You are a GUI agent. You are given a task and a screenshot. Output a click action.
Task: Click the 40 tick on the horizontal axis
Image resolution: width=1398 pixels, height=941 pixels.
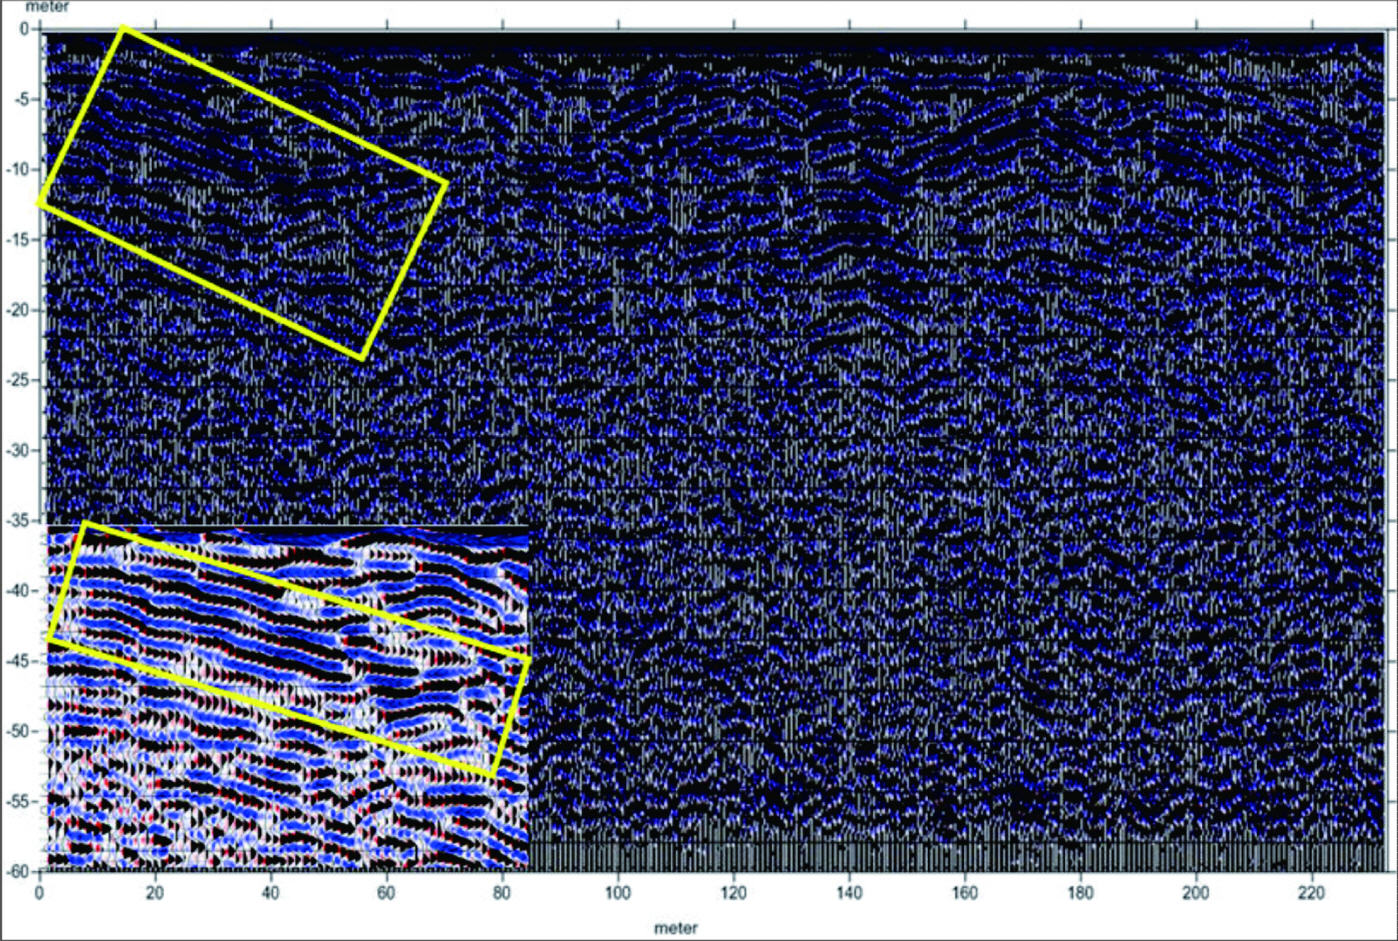(x=271, y=890)
